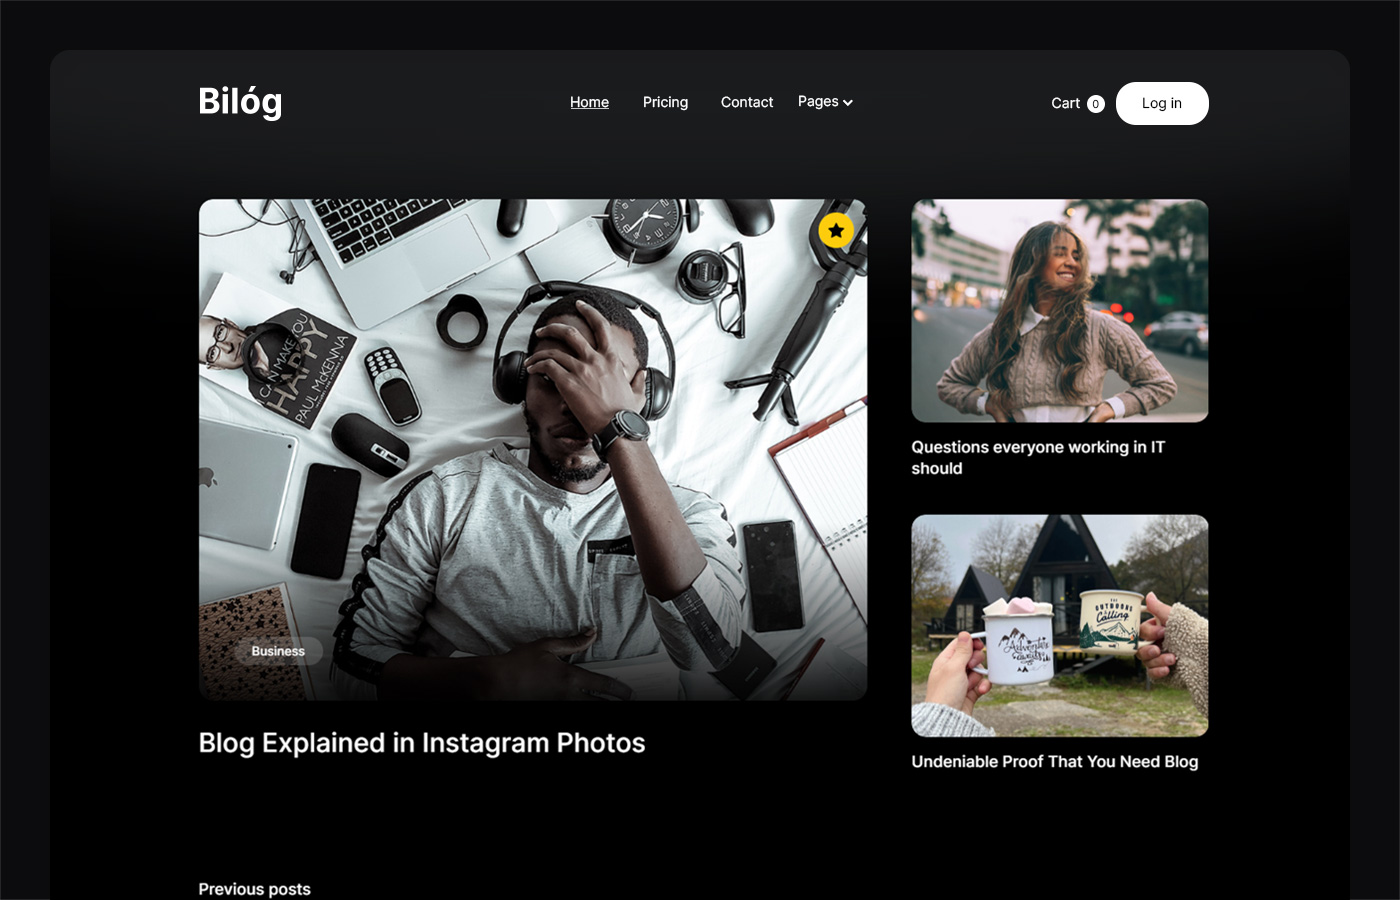Click the Bilóg logo
Viewport: 1400px width, 900px height.
239,101
